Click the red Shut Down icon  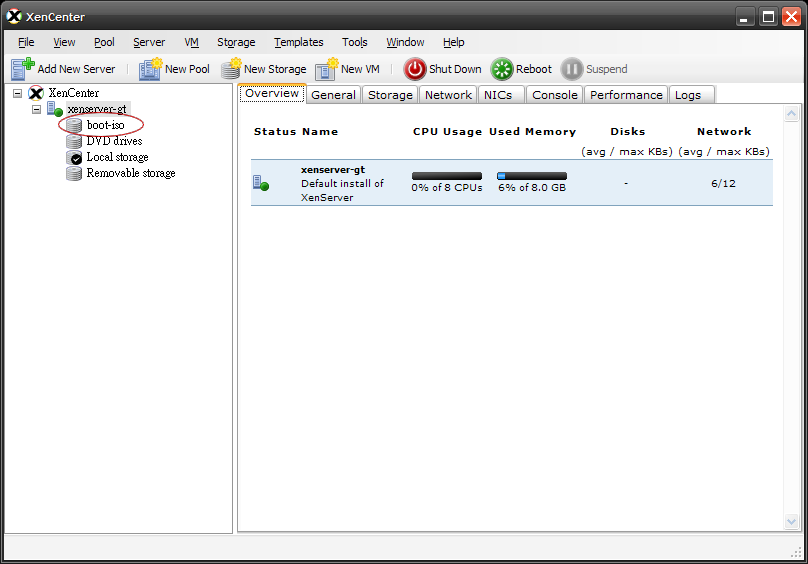415,69
